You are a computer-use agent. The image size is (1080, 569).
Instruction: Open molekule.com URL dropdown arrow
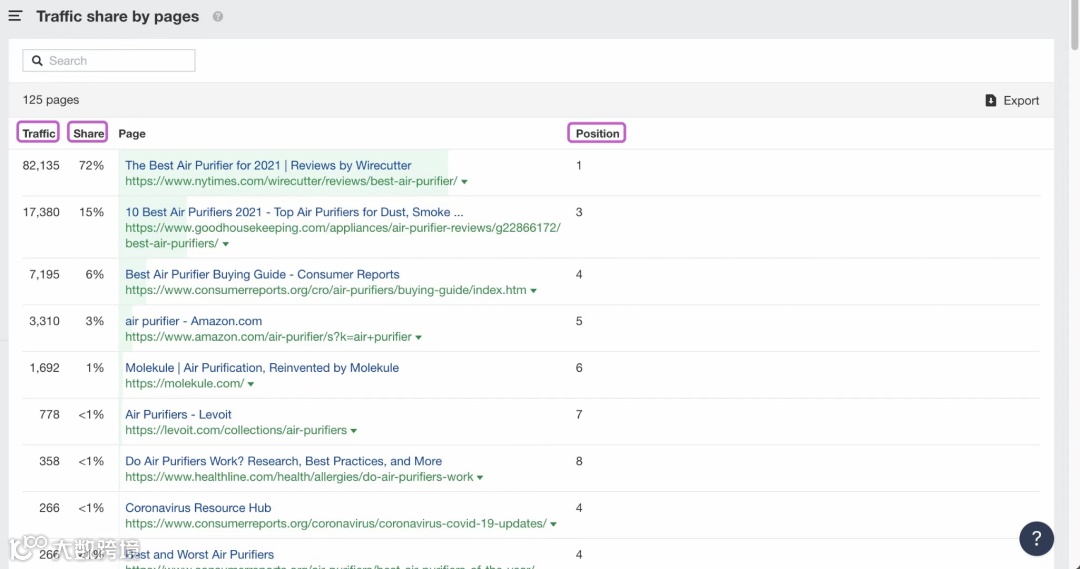[251, 384]
